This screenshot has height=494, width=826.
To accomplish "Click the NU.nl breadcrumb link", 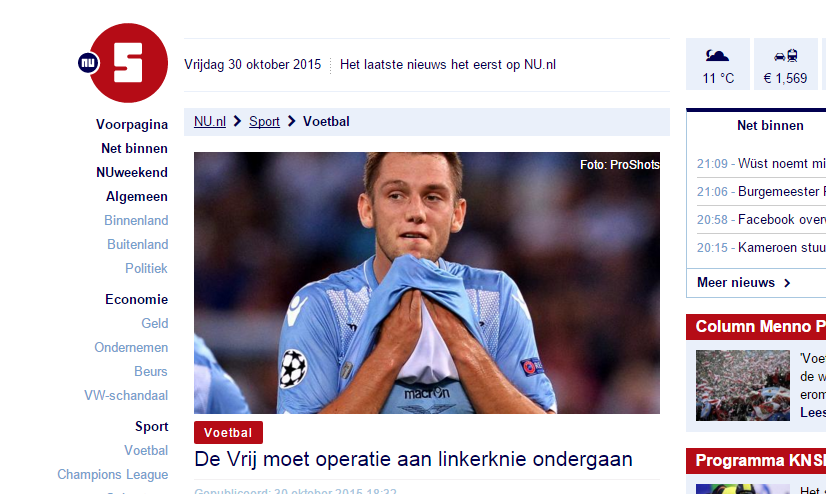I will point(210,122).
